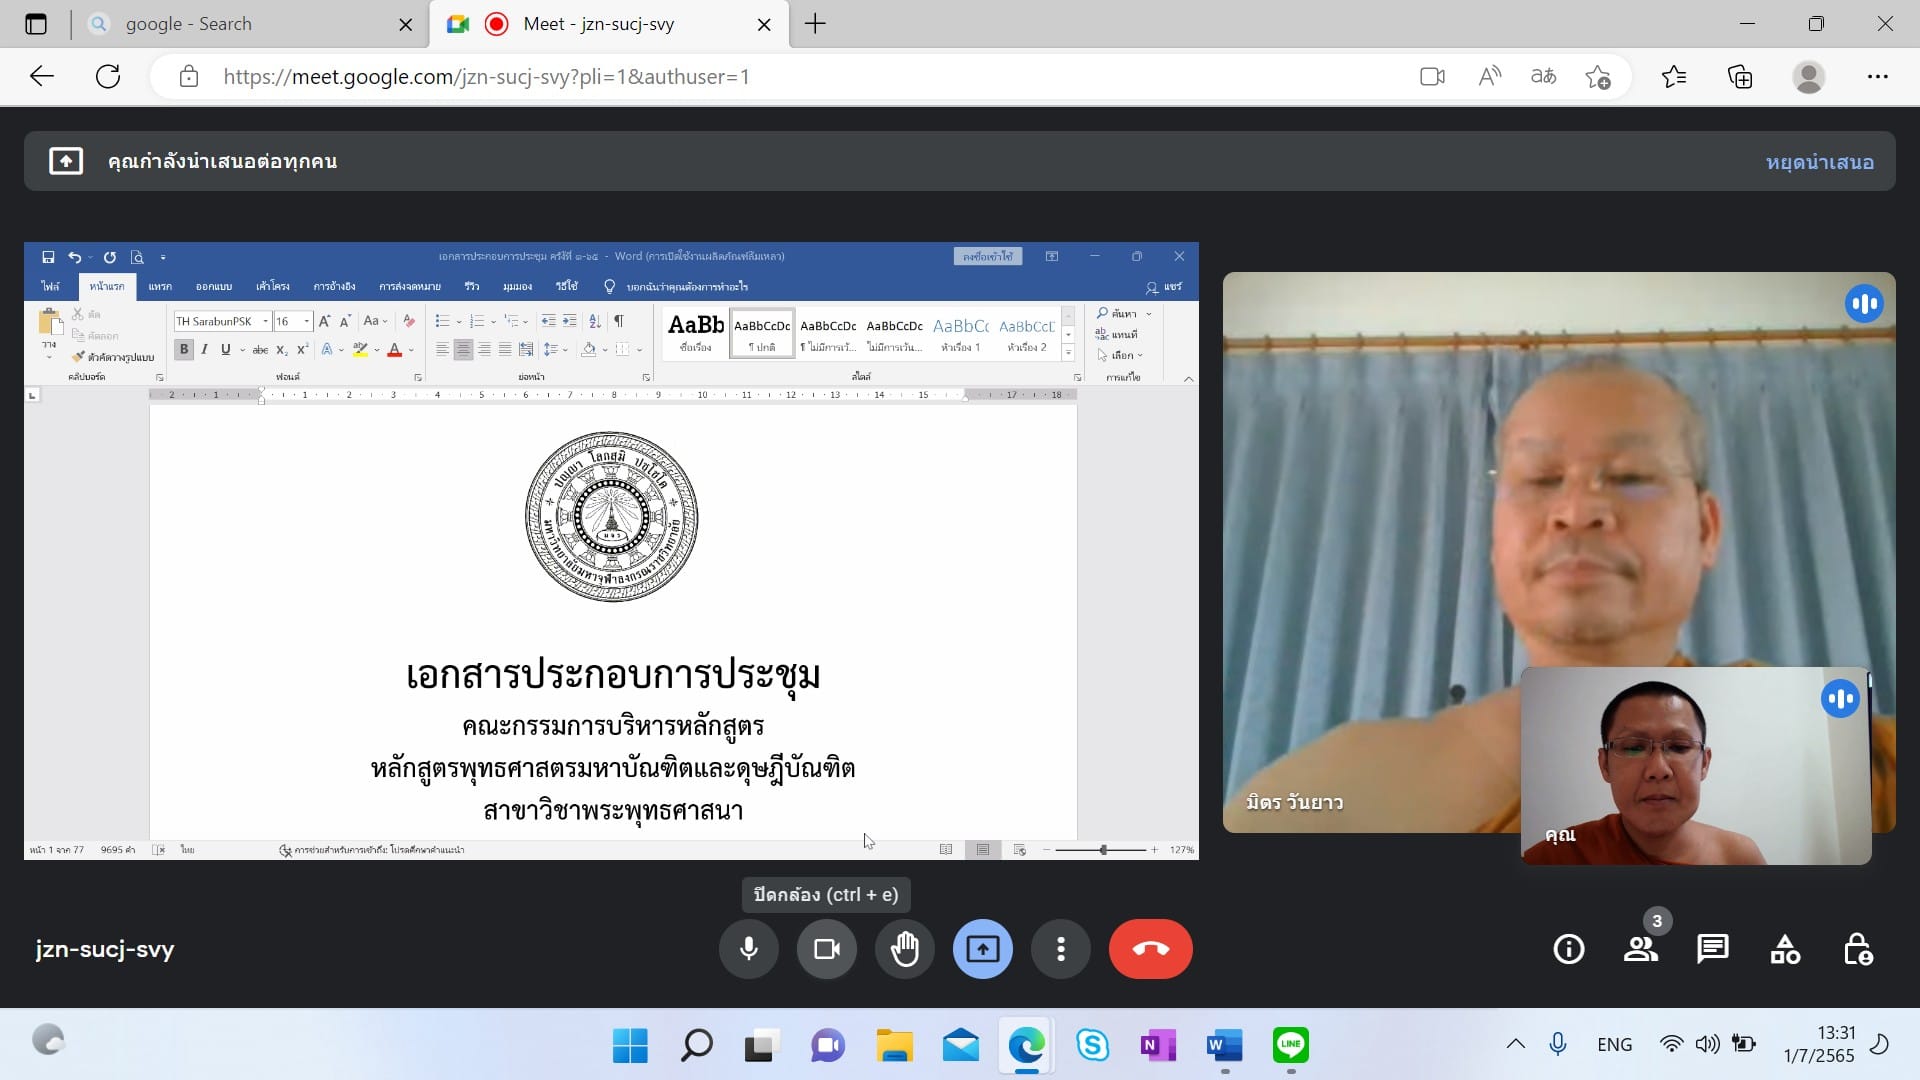Toggle underline formatting in Word
The height and width of the screenshot is (1080, 1920).
(x=225, y=350)
